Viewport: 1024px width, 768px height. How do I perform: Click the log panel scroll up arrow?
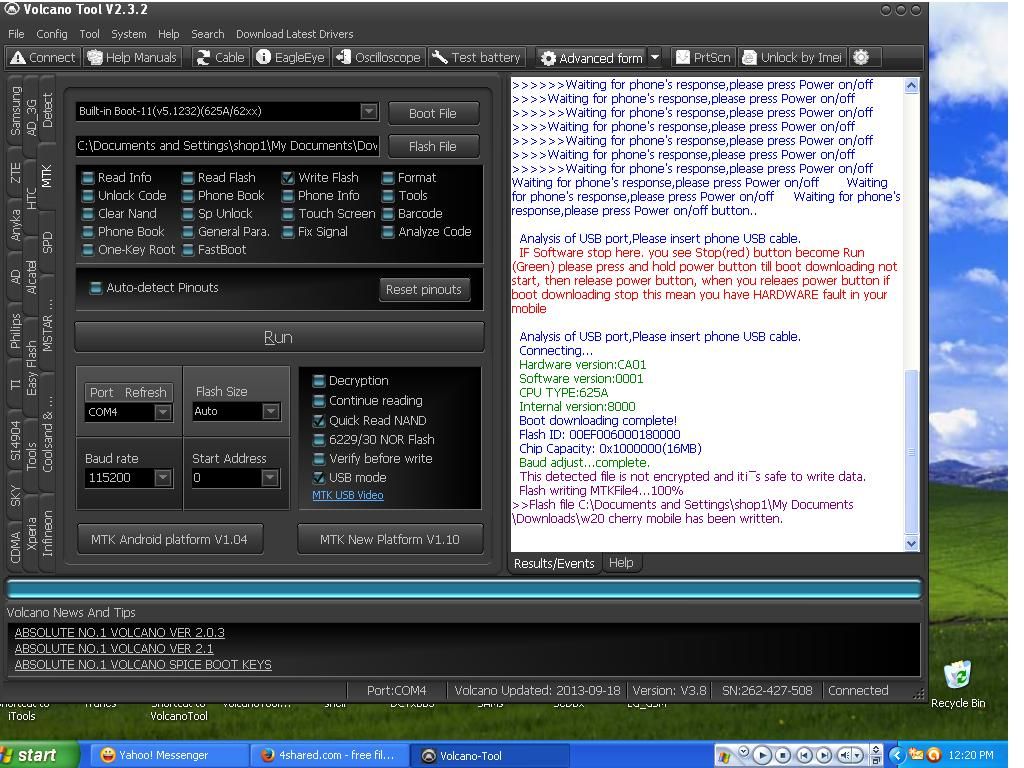912,86
